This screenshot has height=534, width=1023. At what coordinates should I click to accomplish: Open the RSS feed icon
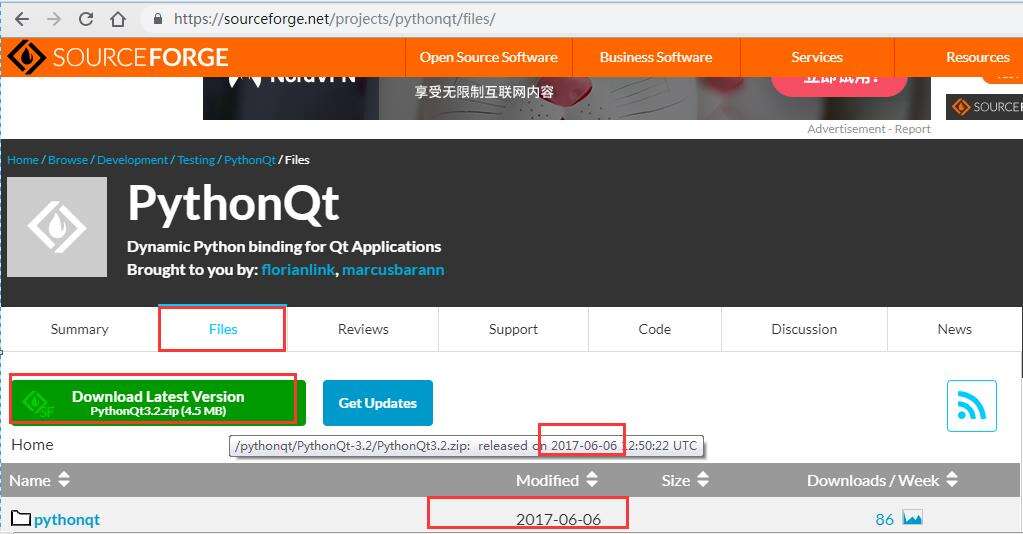(971, 406)
